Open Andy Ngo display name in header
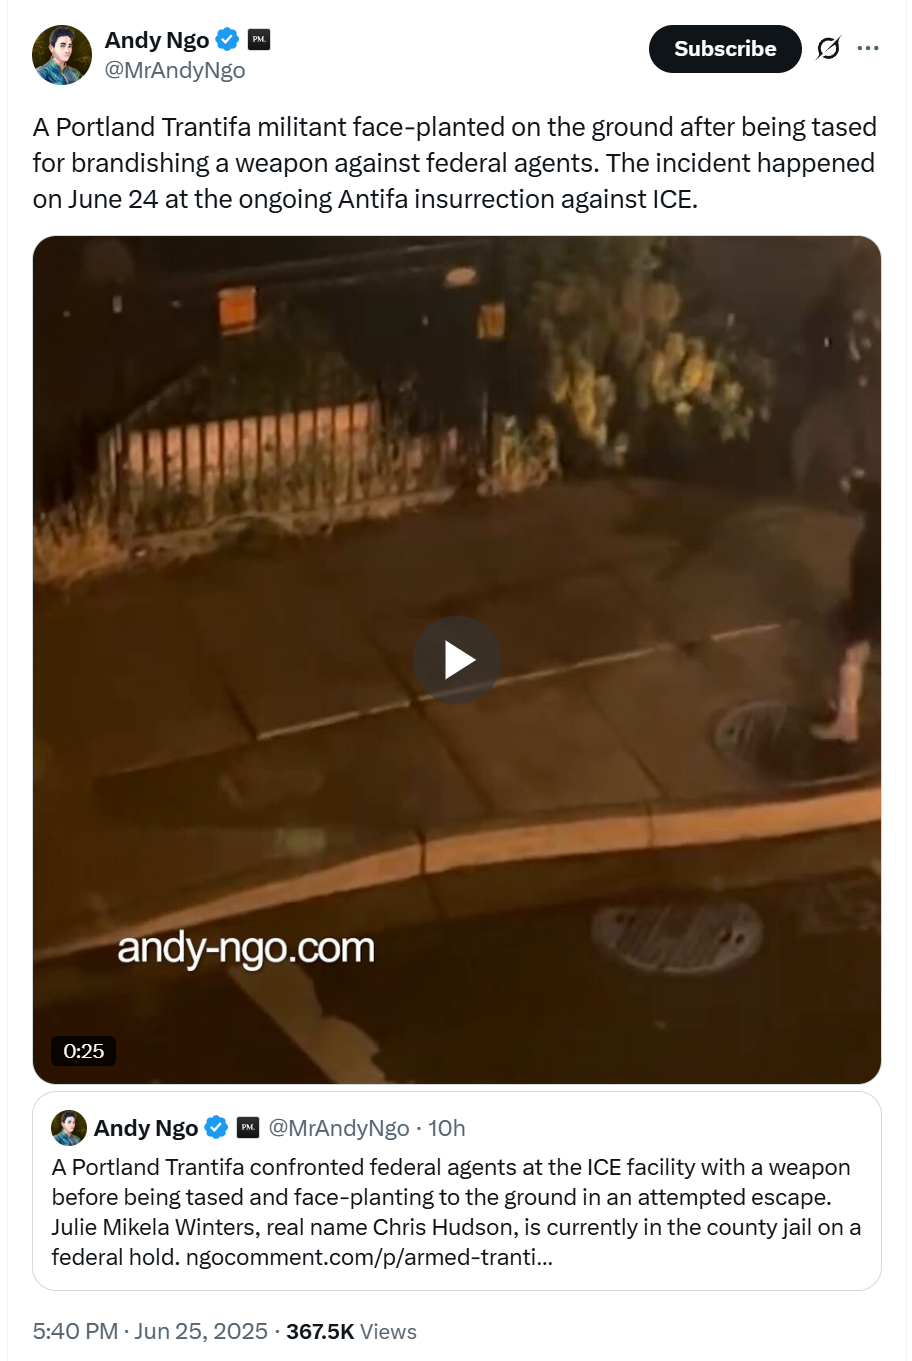 tap(157, 40)
